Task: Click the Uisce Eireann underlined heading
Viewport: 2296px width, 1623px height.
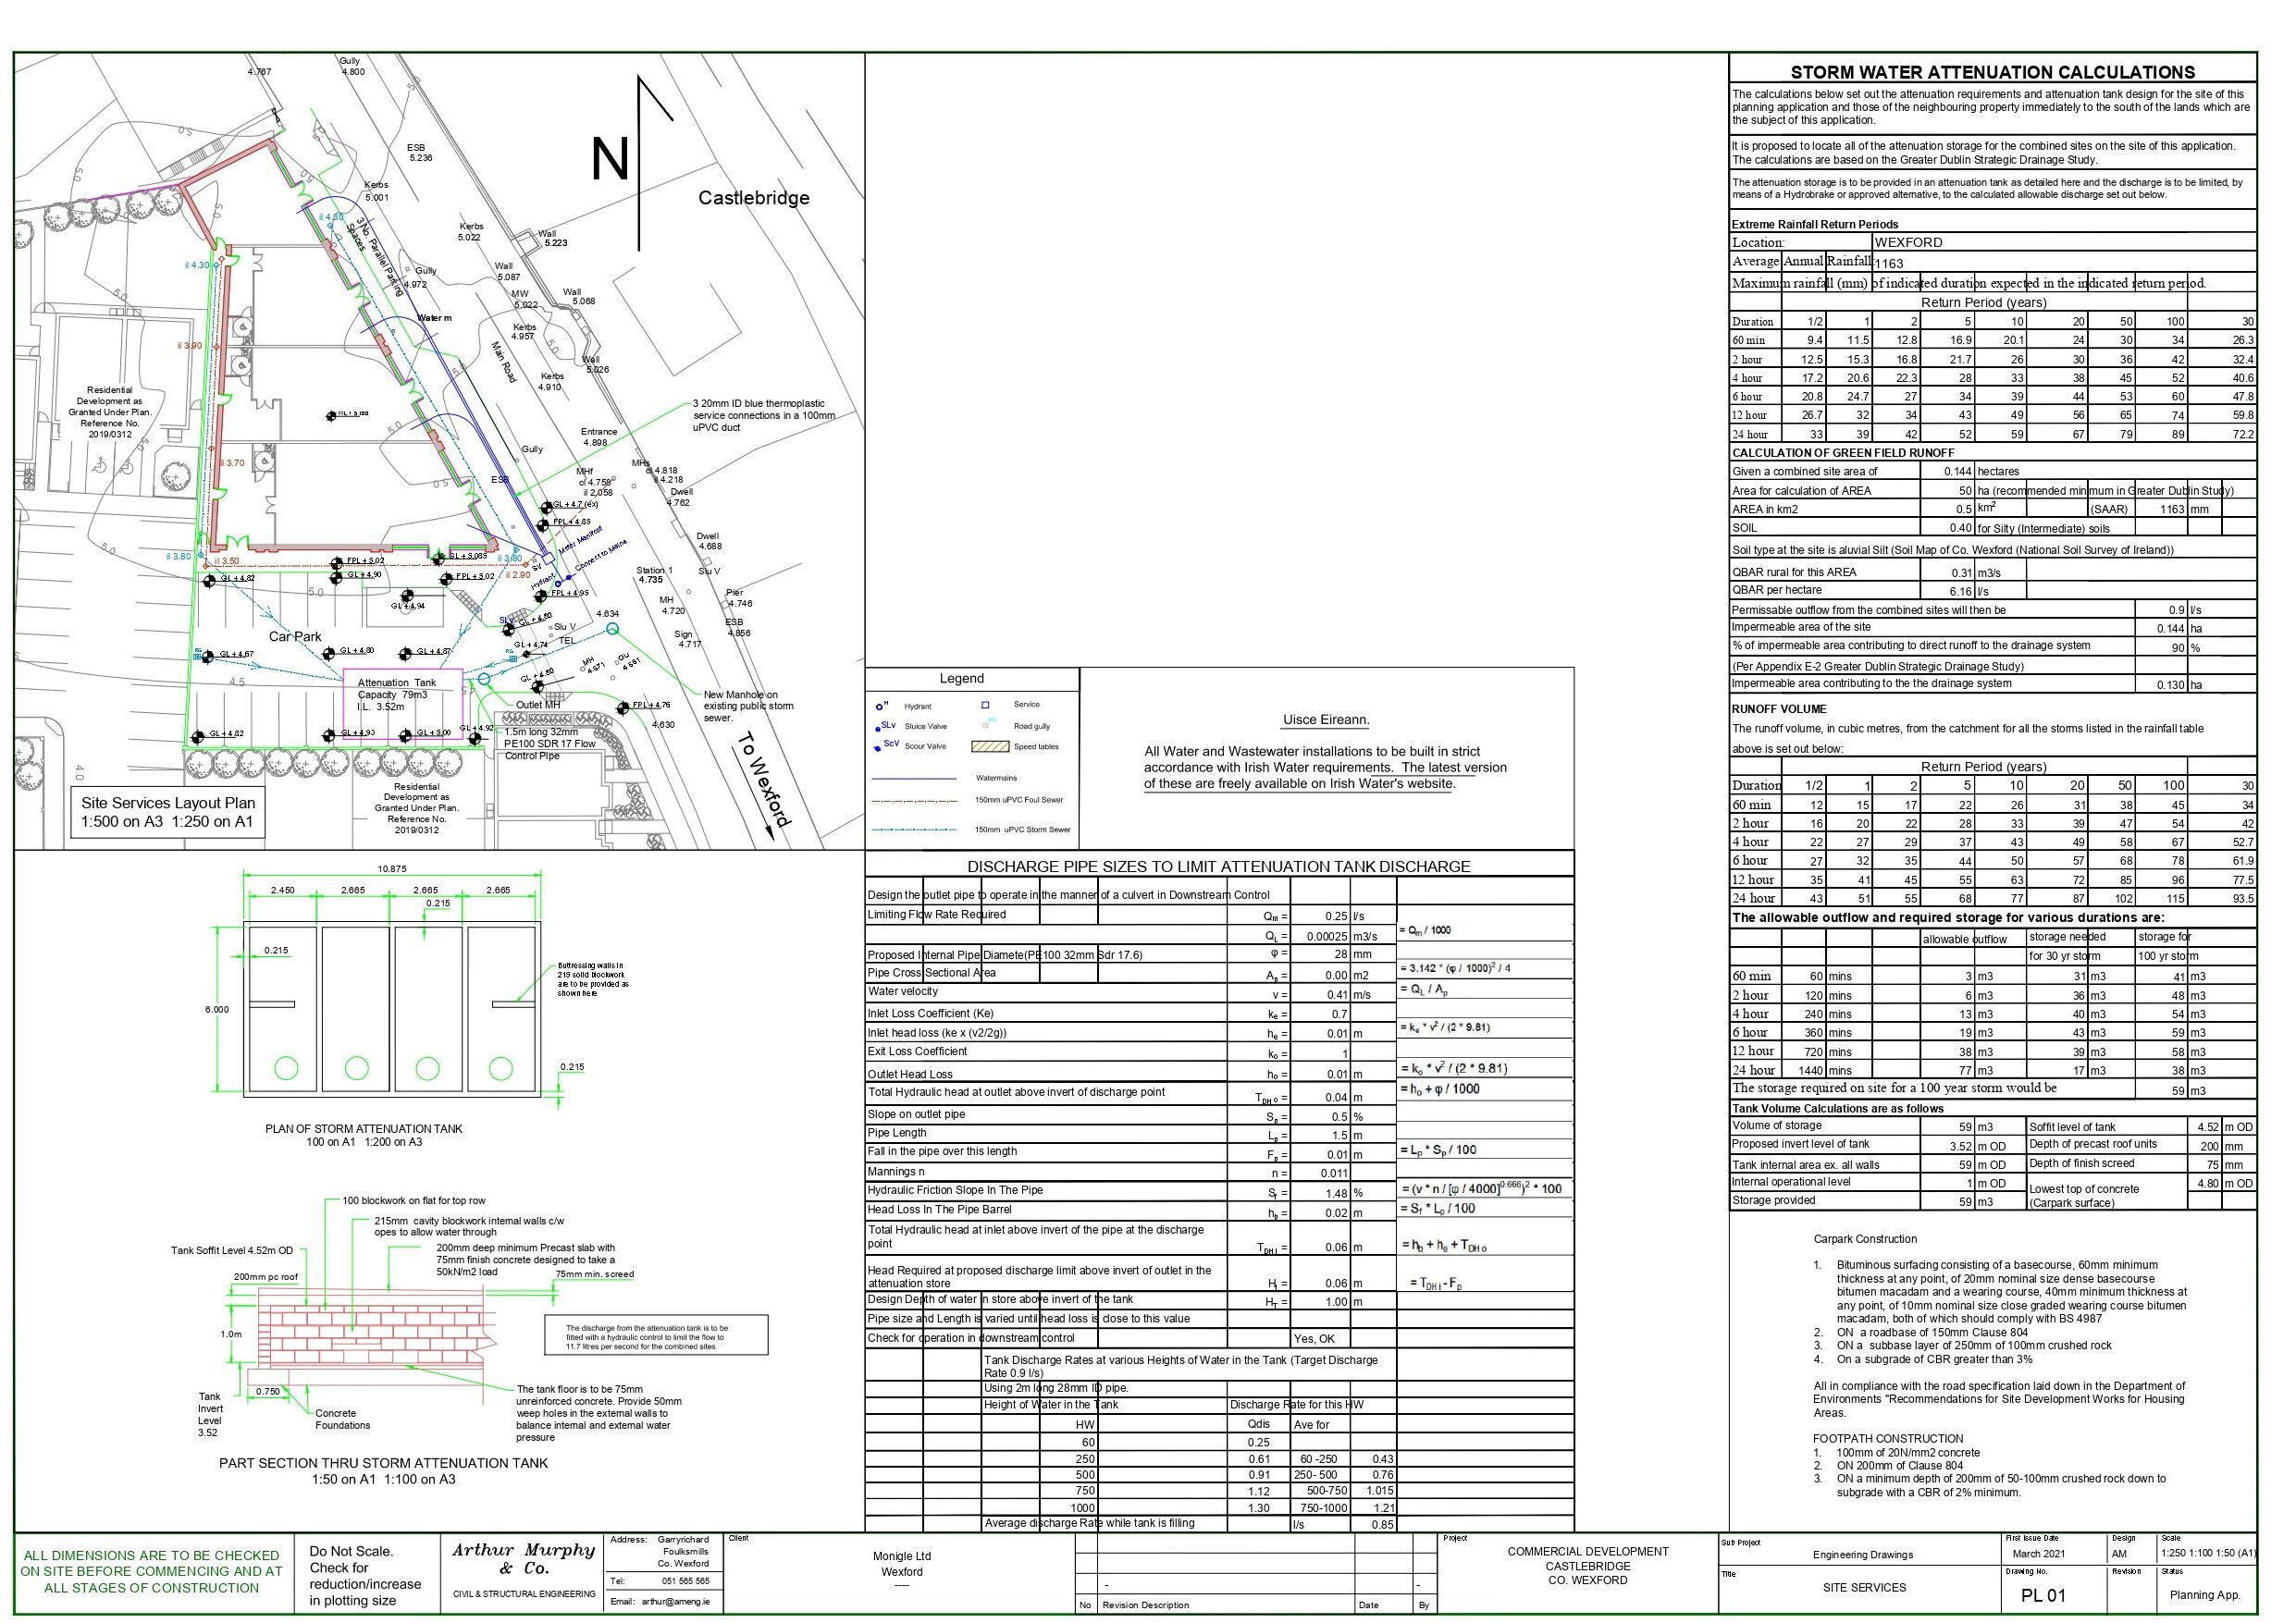Action: click(1326, 720)
